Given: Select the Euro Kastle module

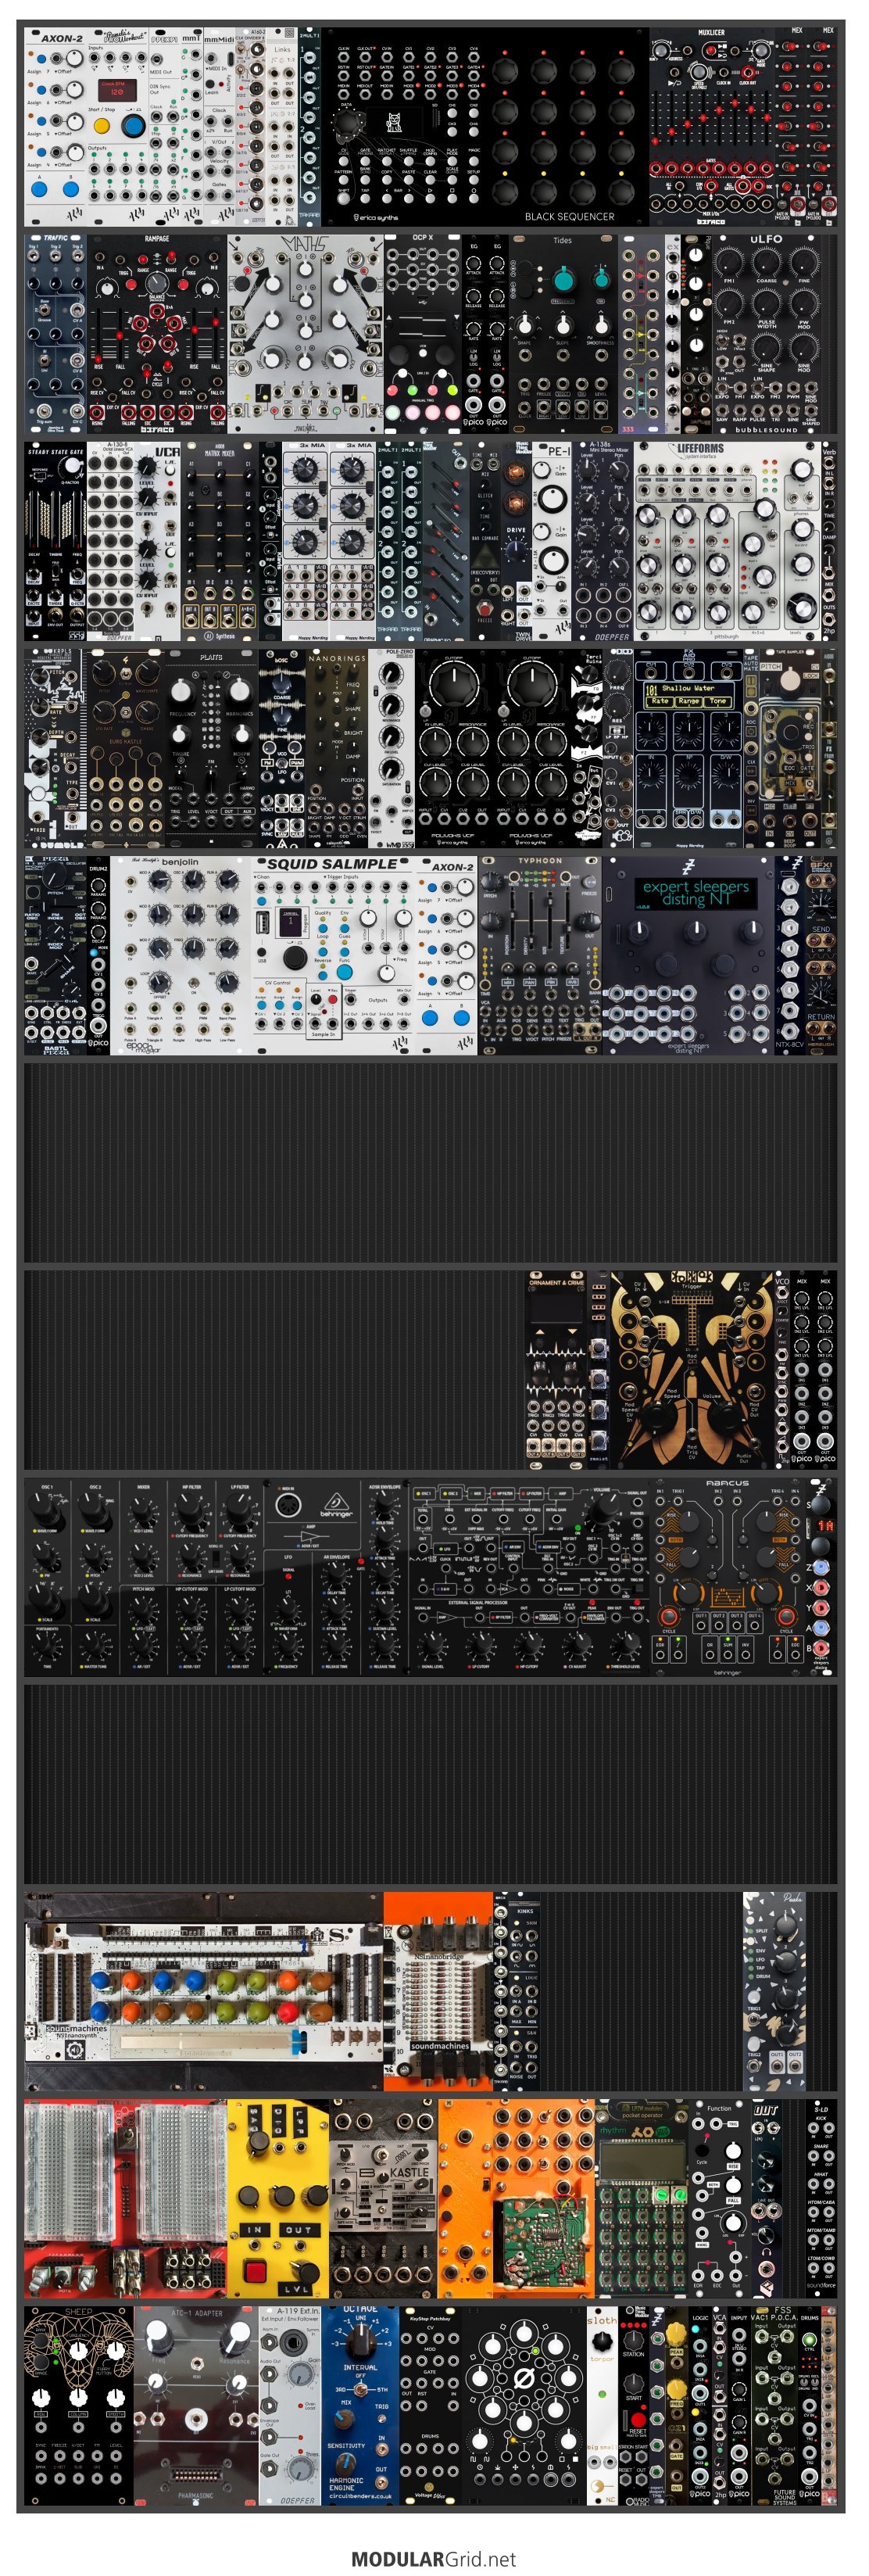Looking at the screenshot, I should [x=125, y=747].
